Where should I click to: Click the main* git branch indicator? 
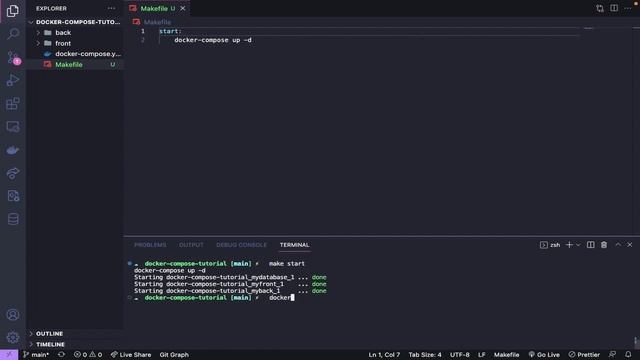pos(36,355)
